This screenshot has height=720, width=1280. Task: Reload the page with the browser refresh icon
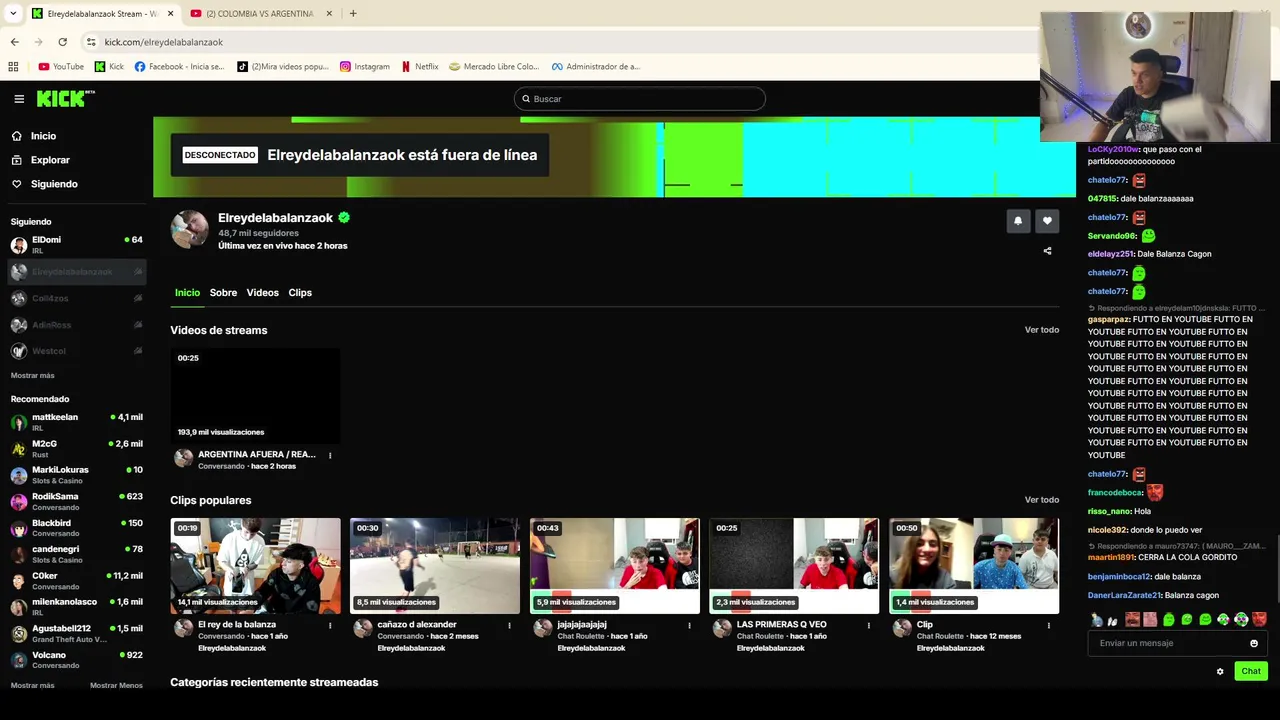point(62,42)
